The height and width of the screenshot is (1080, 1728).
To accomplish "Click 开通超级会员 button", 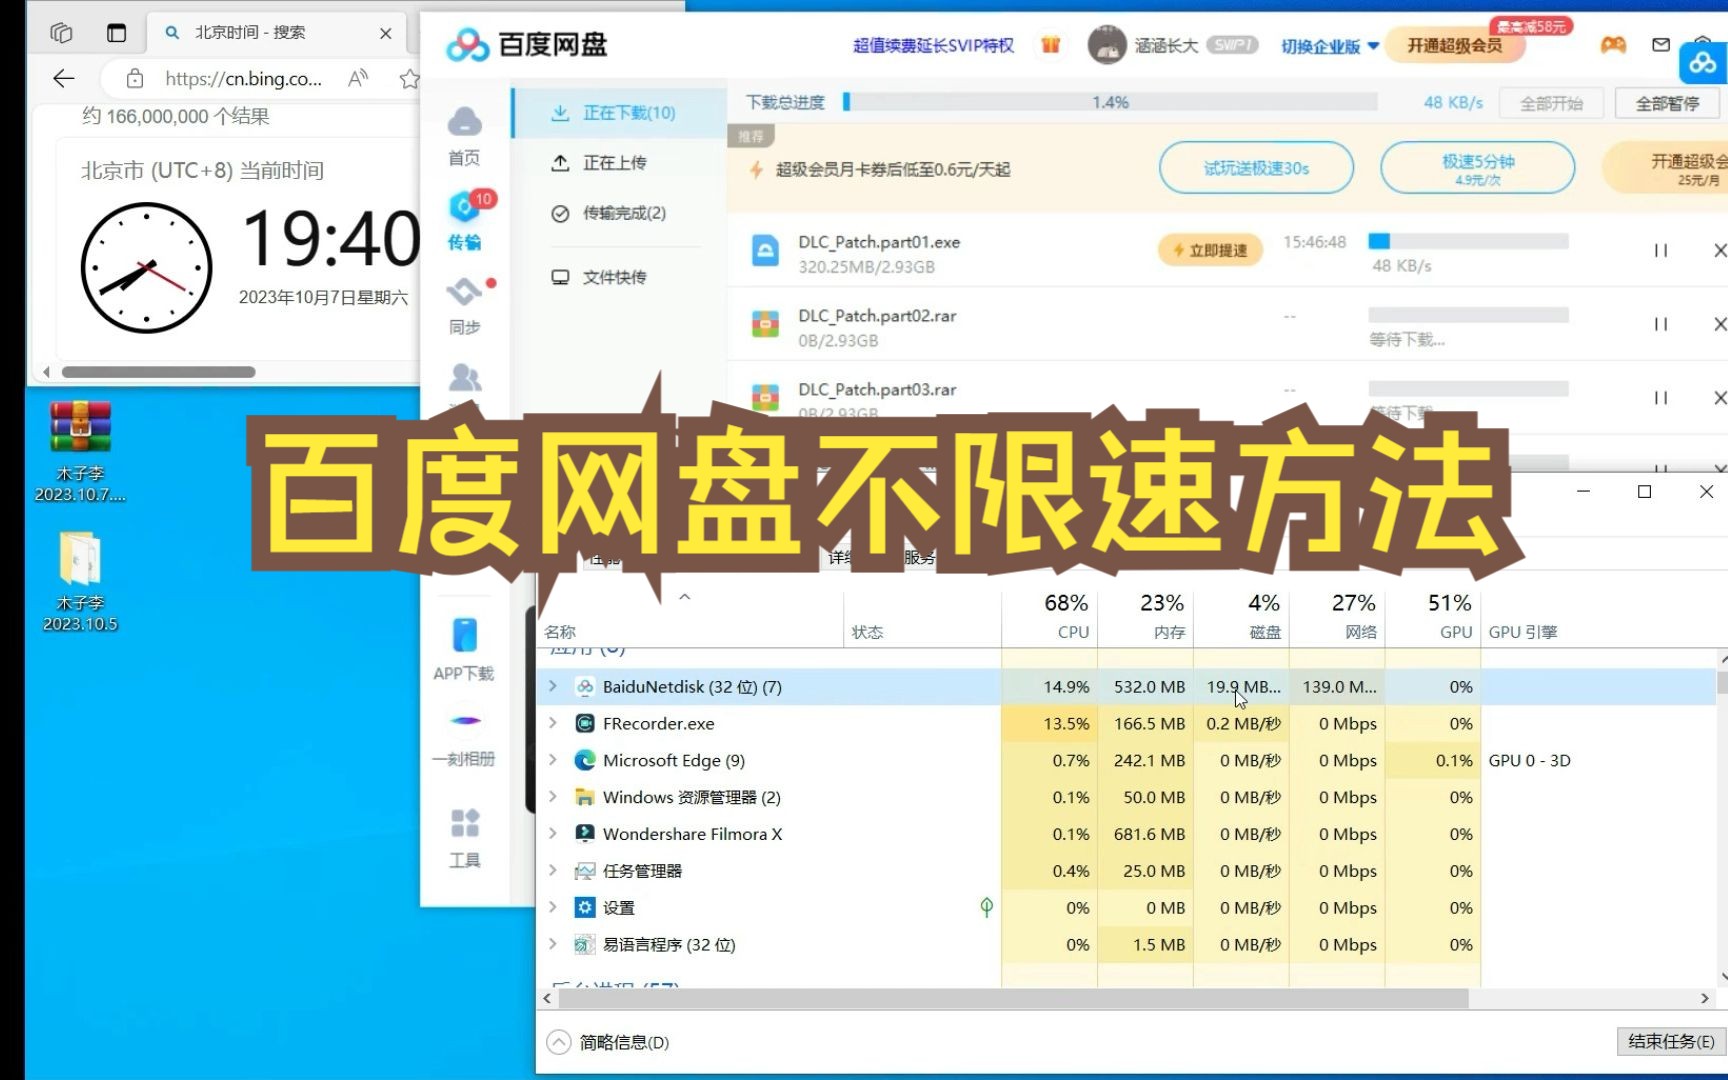I will coord(1454,46).
